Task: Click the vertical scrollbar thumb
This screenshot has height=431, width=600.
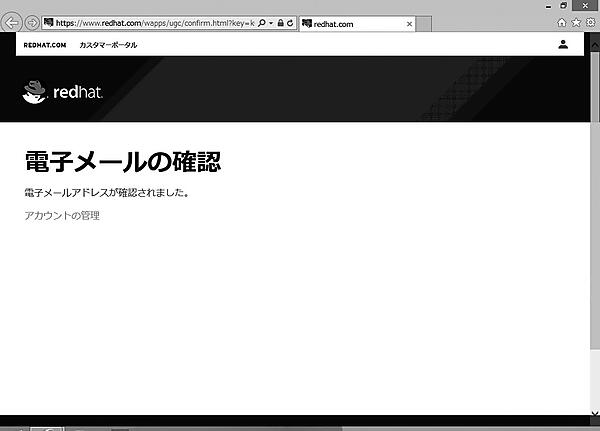Action: pos(595,199)
